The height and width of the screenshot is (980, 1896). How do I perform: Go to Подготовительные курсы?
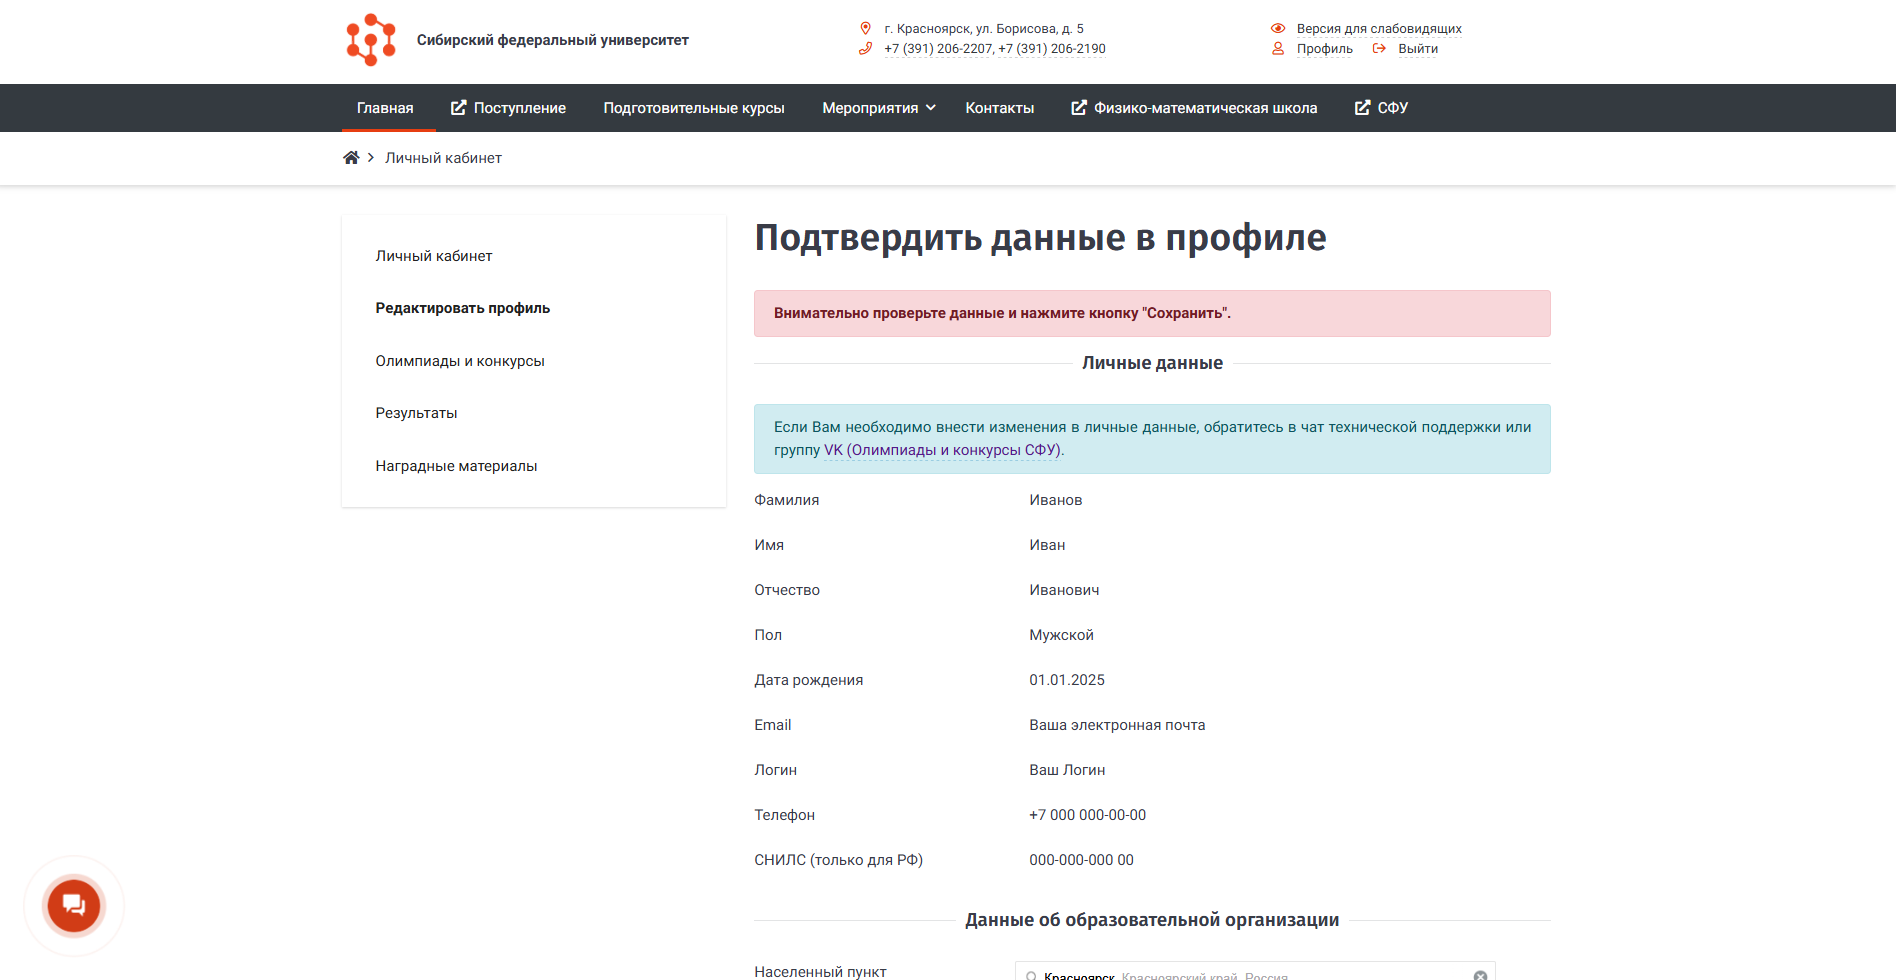point(693,108)
